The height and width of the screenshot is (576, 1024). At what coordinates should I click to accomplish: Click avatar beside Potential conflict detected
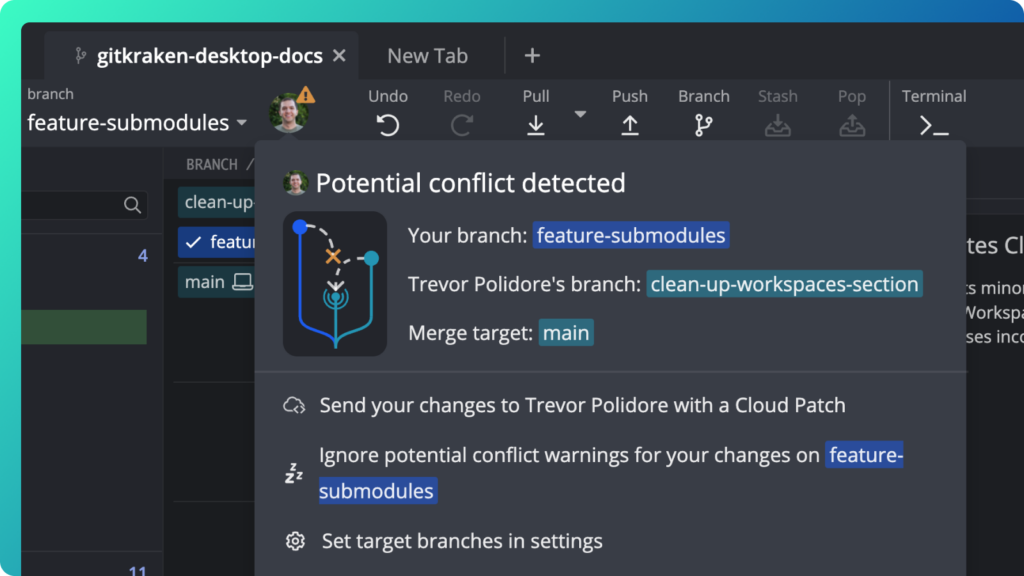coord(295,183)
